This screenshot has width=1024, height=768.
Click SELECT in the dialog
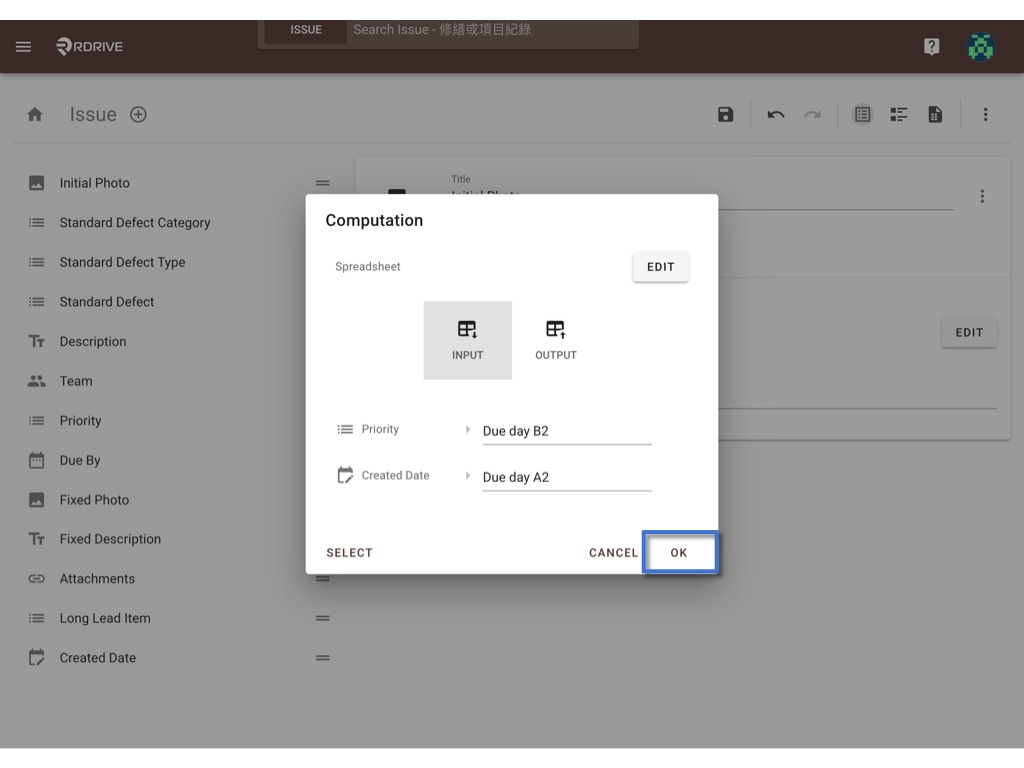tap(349, 552)
